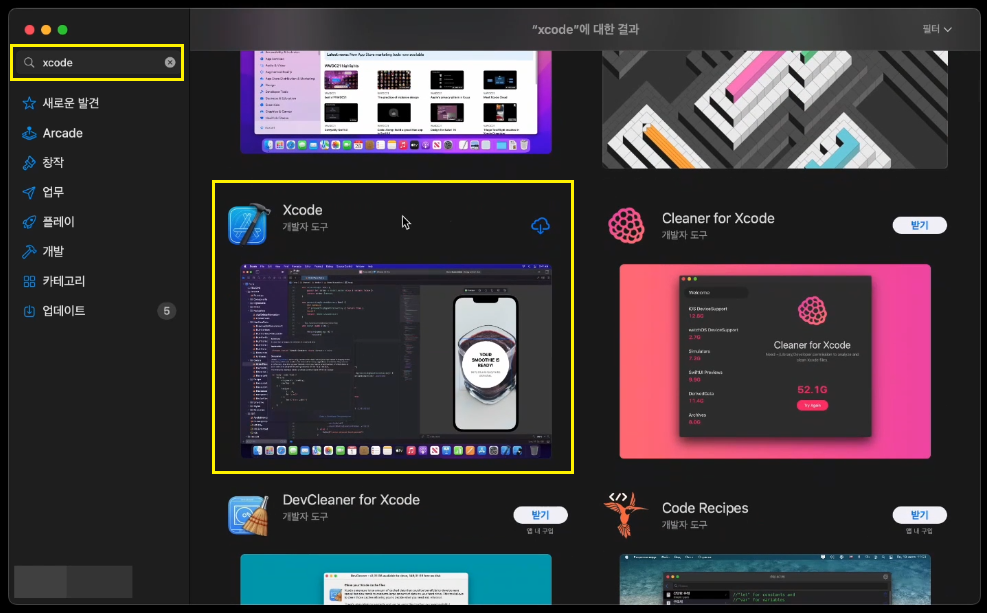This screenshot has width=987, height=613.
Task: Open DevCleaner teal screenshot preview
Action: 396,579
